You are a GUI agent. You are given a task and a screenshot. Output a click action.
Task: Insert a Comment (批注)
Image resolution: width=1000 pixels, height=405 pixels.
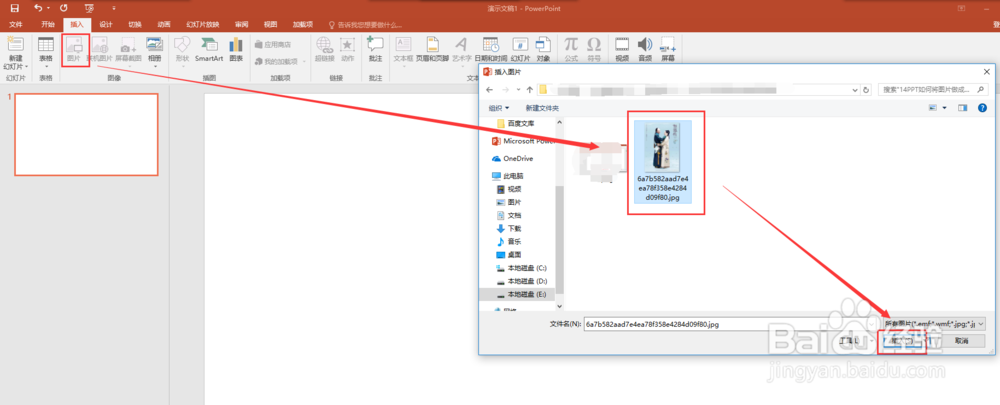pyautogui.click(x=375, y=50)
